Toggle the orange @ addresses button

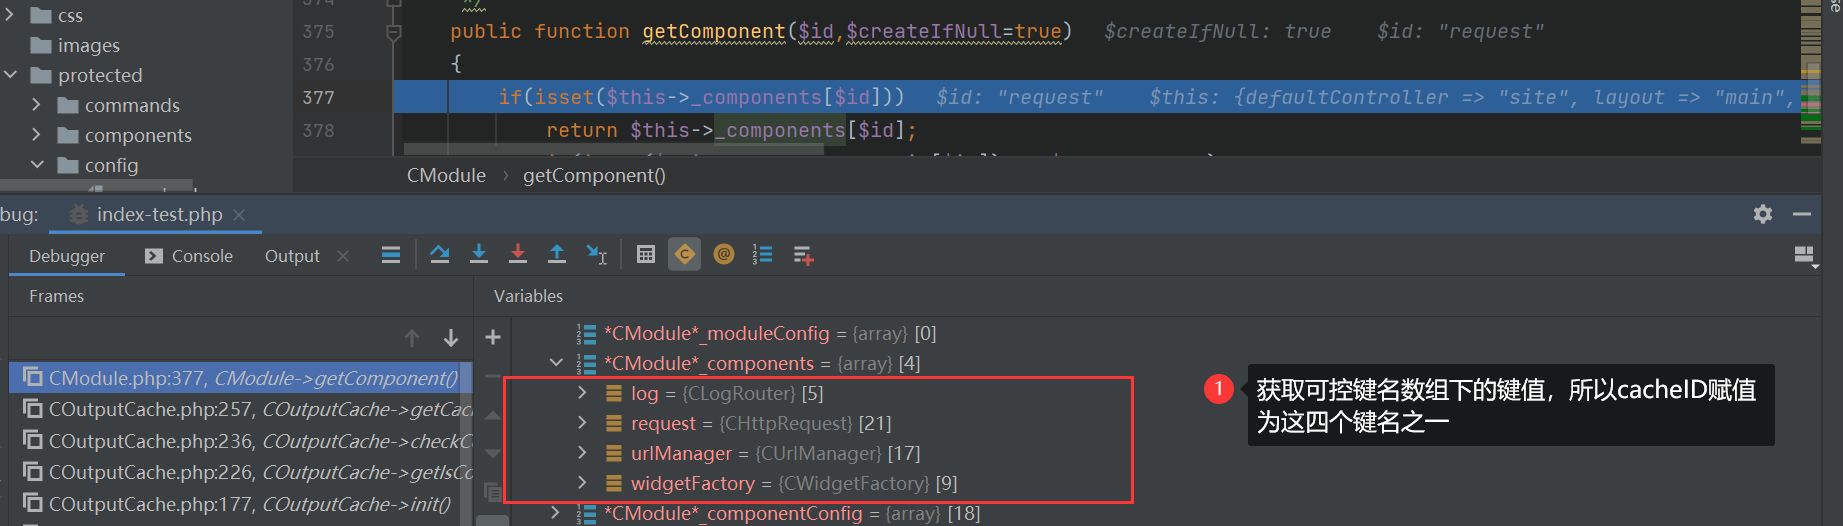[724, 255]
